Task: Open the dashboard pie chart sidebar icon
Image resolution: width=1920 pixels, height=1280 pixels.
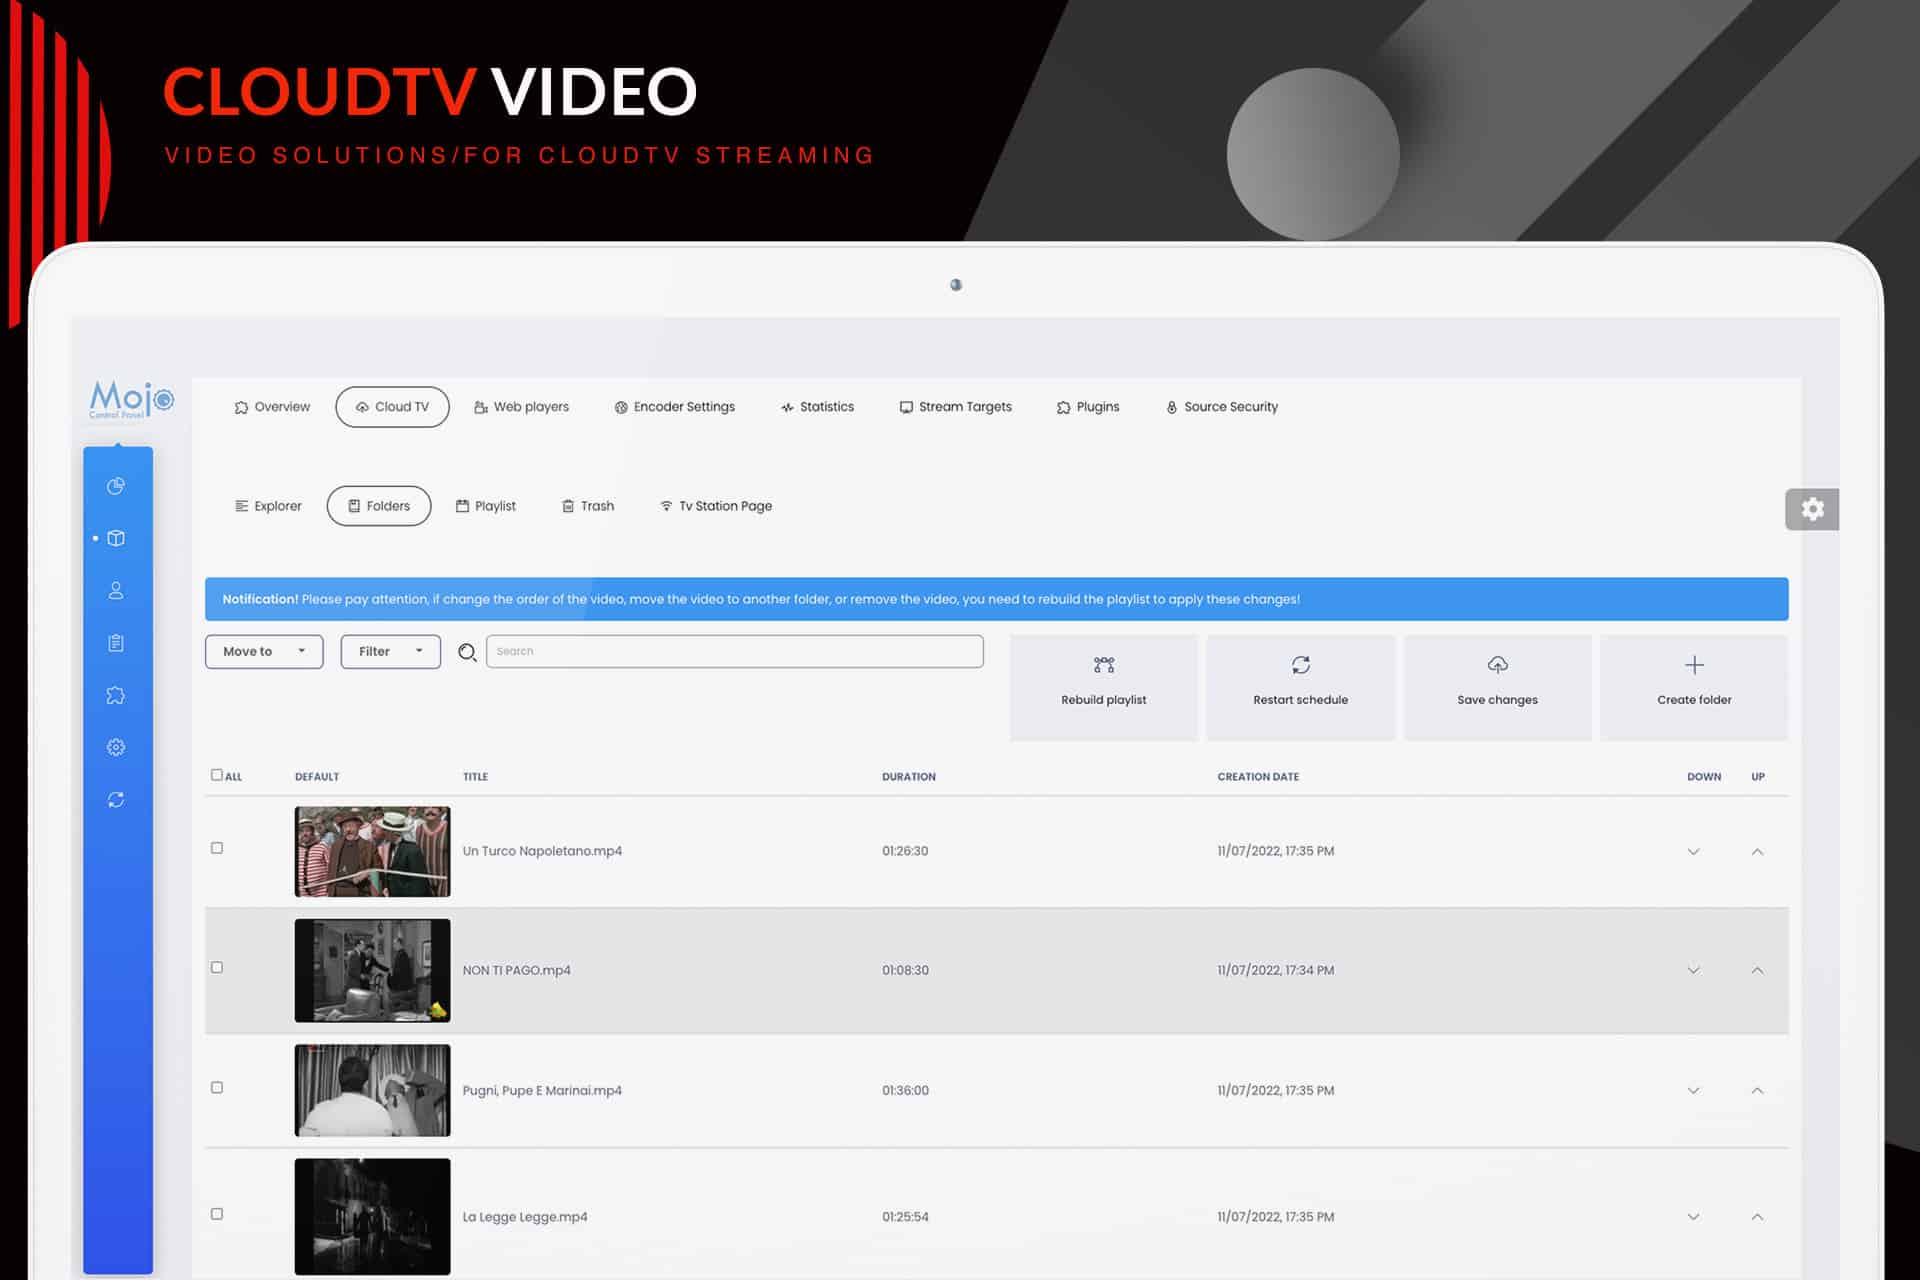Action: coord(116,486)
